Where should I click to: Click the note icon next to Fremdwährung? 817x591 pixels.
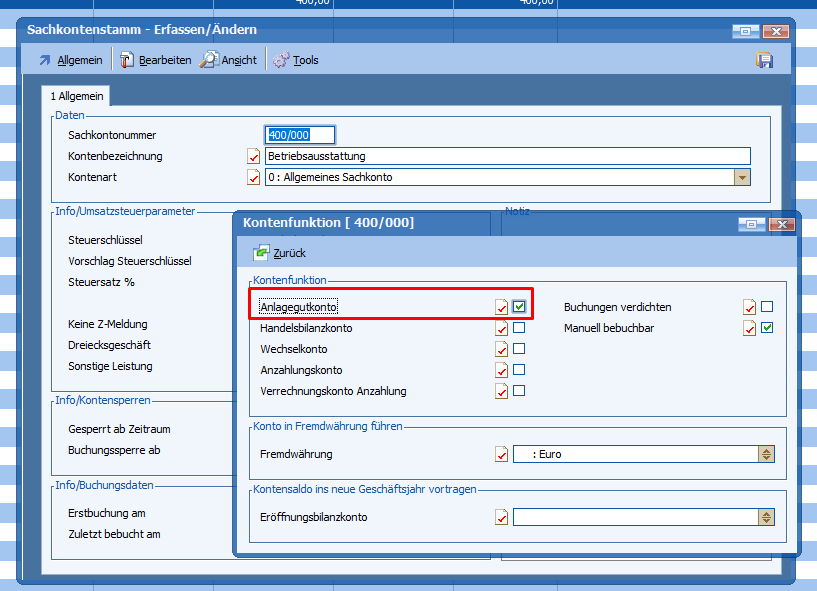(x=502, y=454)
